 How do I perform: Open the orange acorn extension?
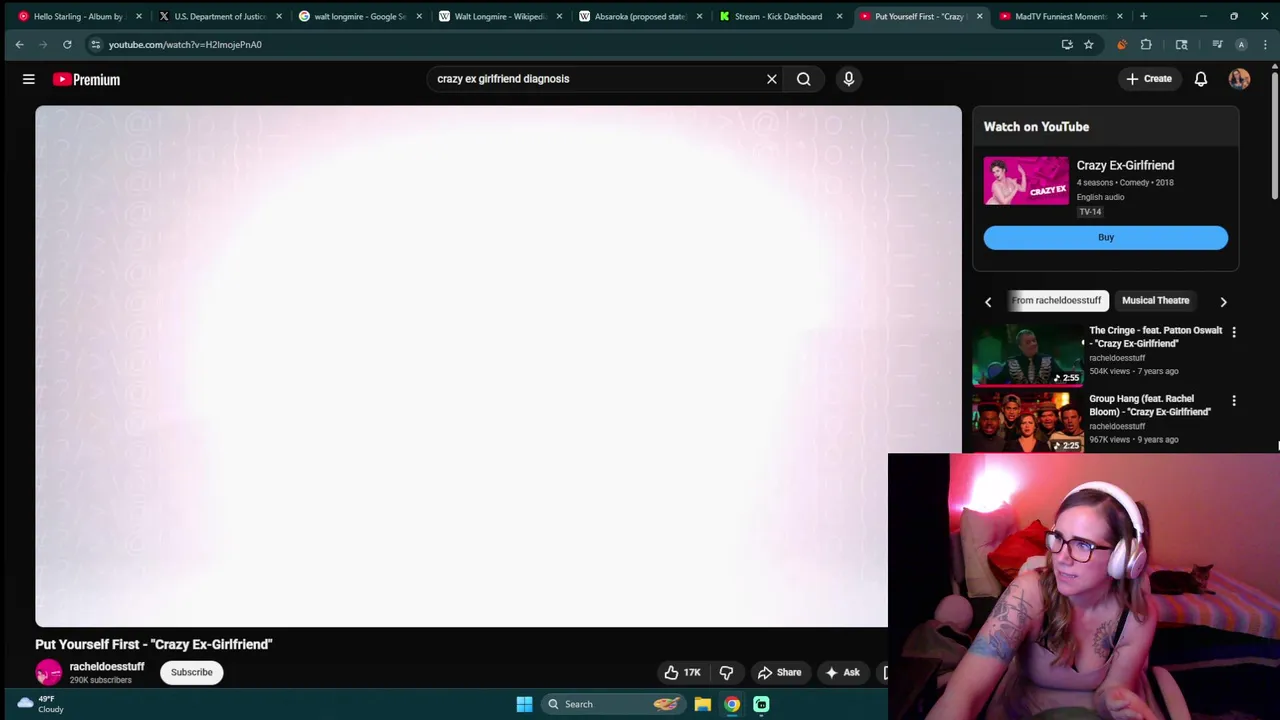[1122, 44]
